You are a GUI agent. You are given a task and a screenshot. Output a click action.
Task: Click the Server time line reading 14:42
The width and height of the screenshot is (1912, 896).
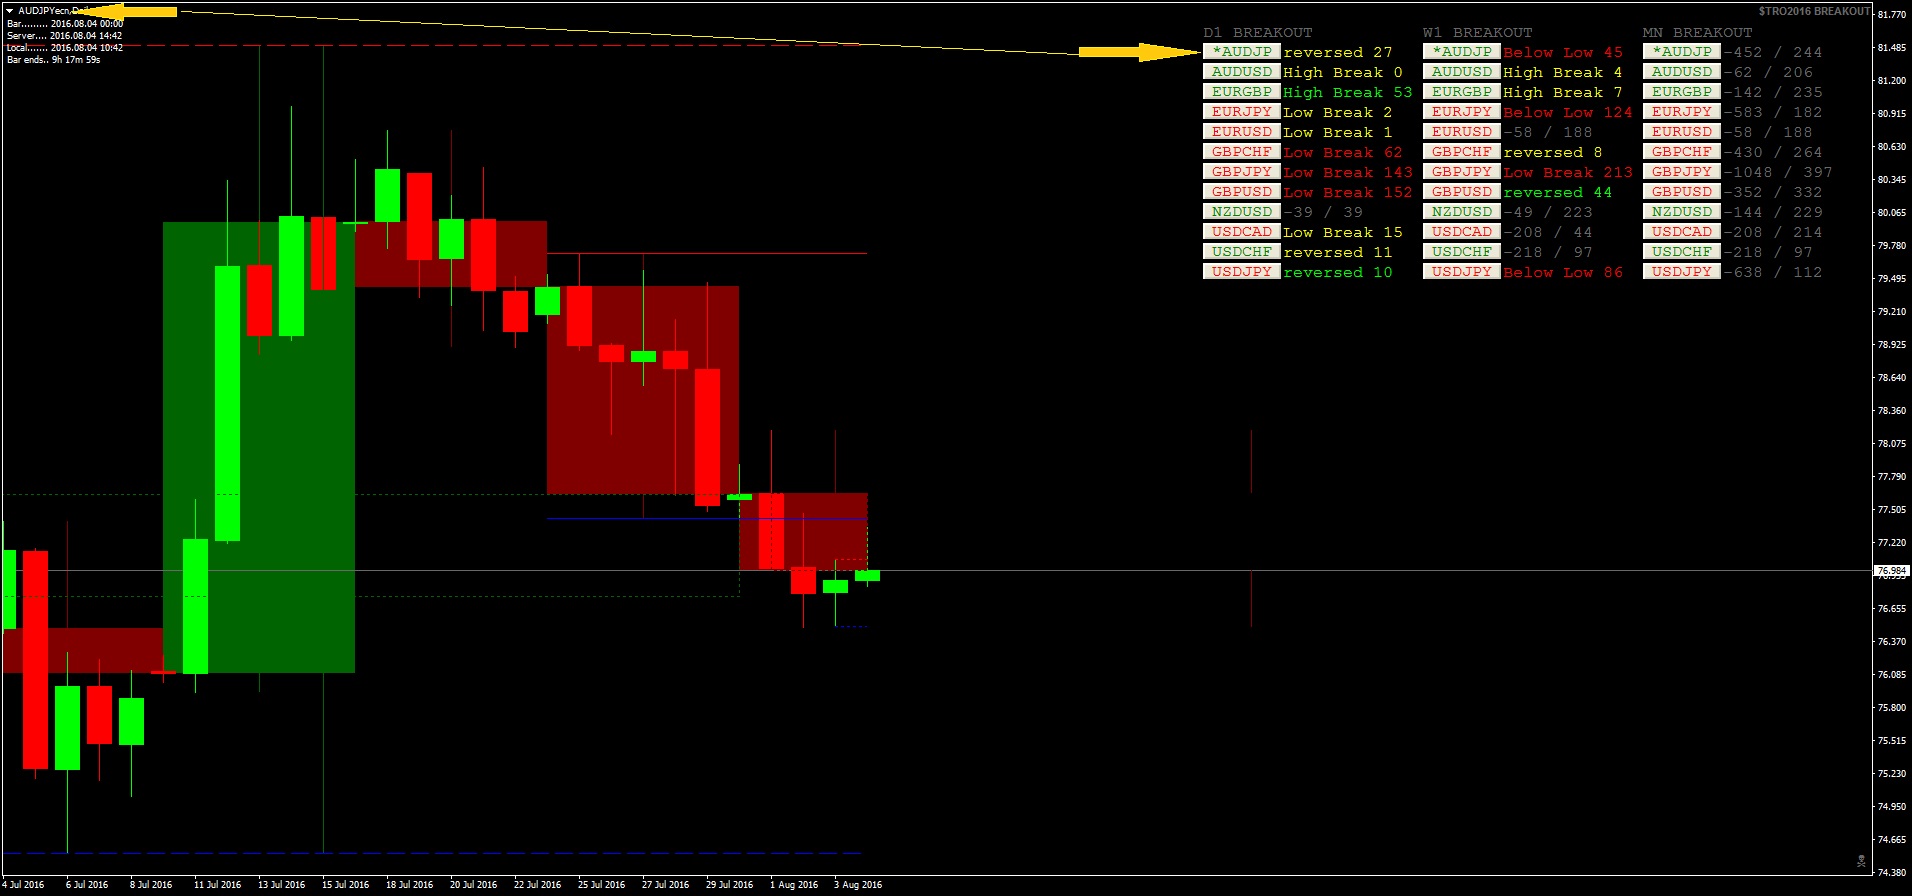pos(65,36)
